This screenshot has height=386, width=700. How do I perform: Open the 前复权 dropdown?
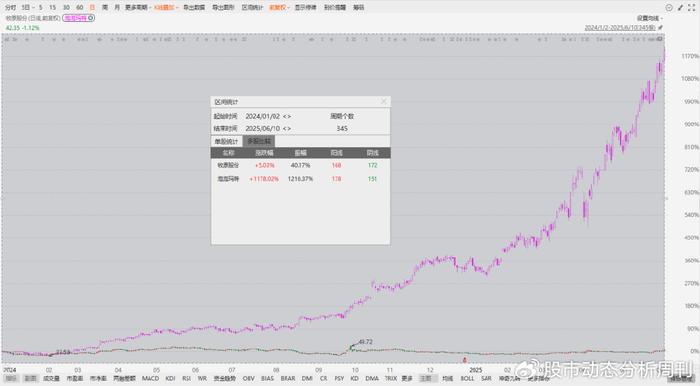(x=279, y=8)
